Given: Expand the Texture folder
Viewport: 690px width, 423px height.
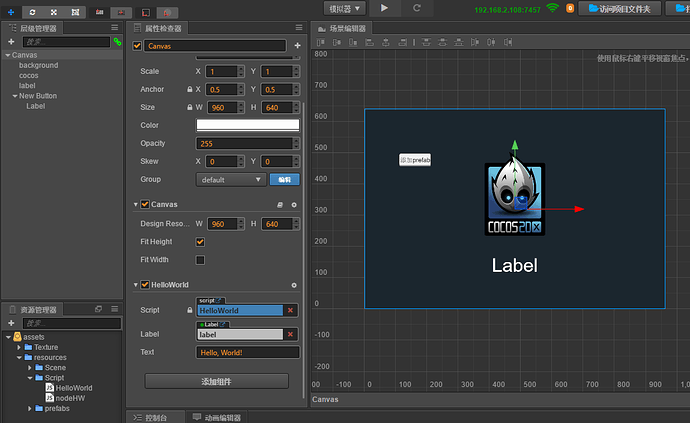Looking at the screenshot, I should [19, 347].
